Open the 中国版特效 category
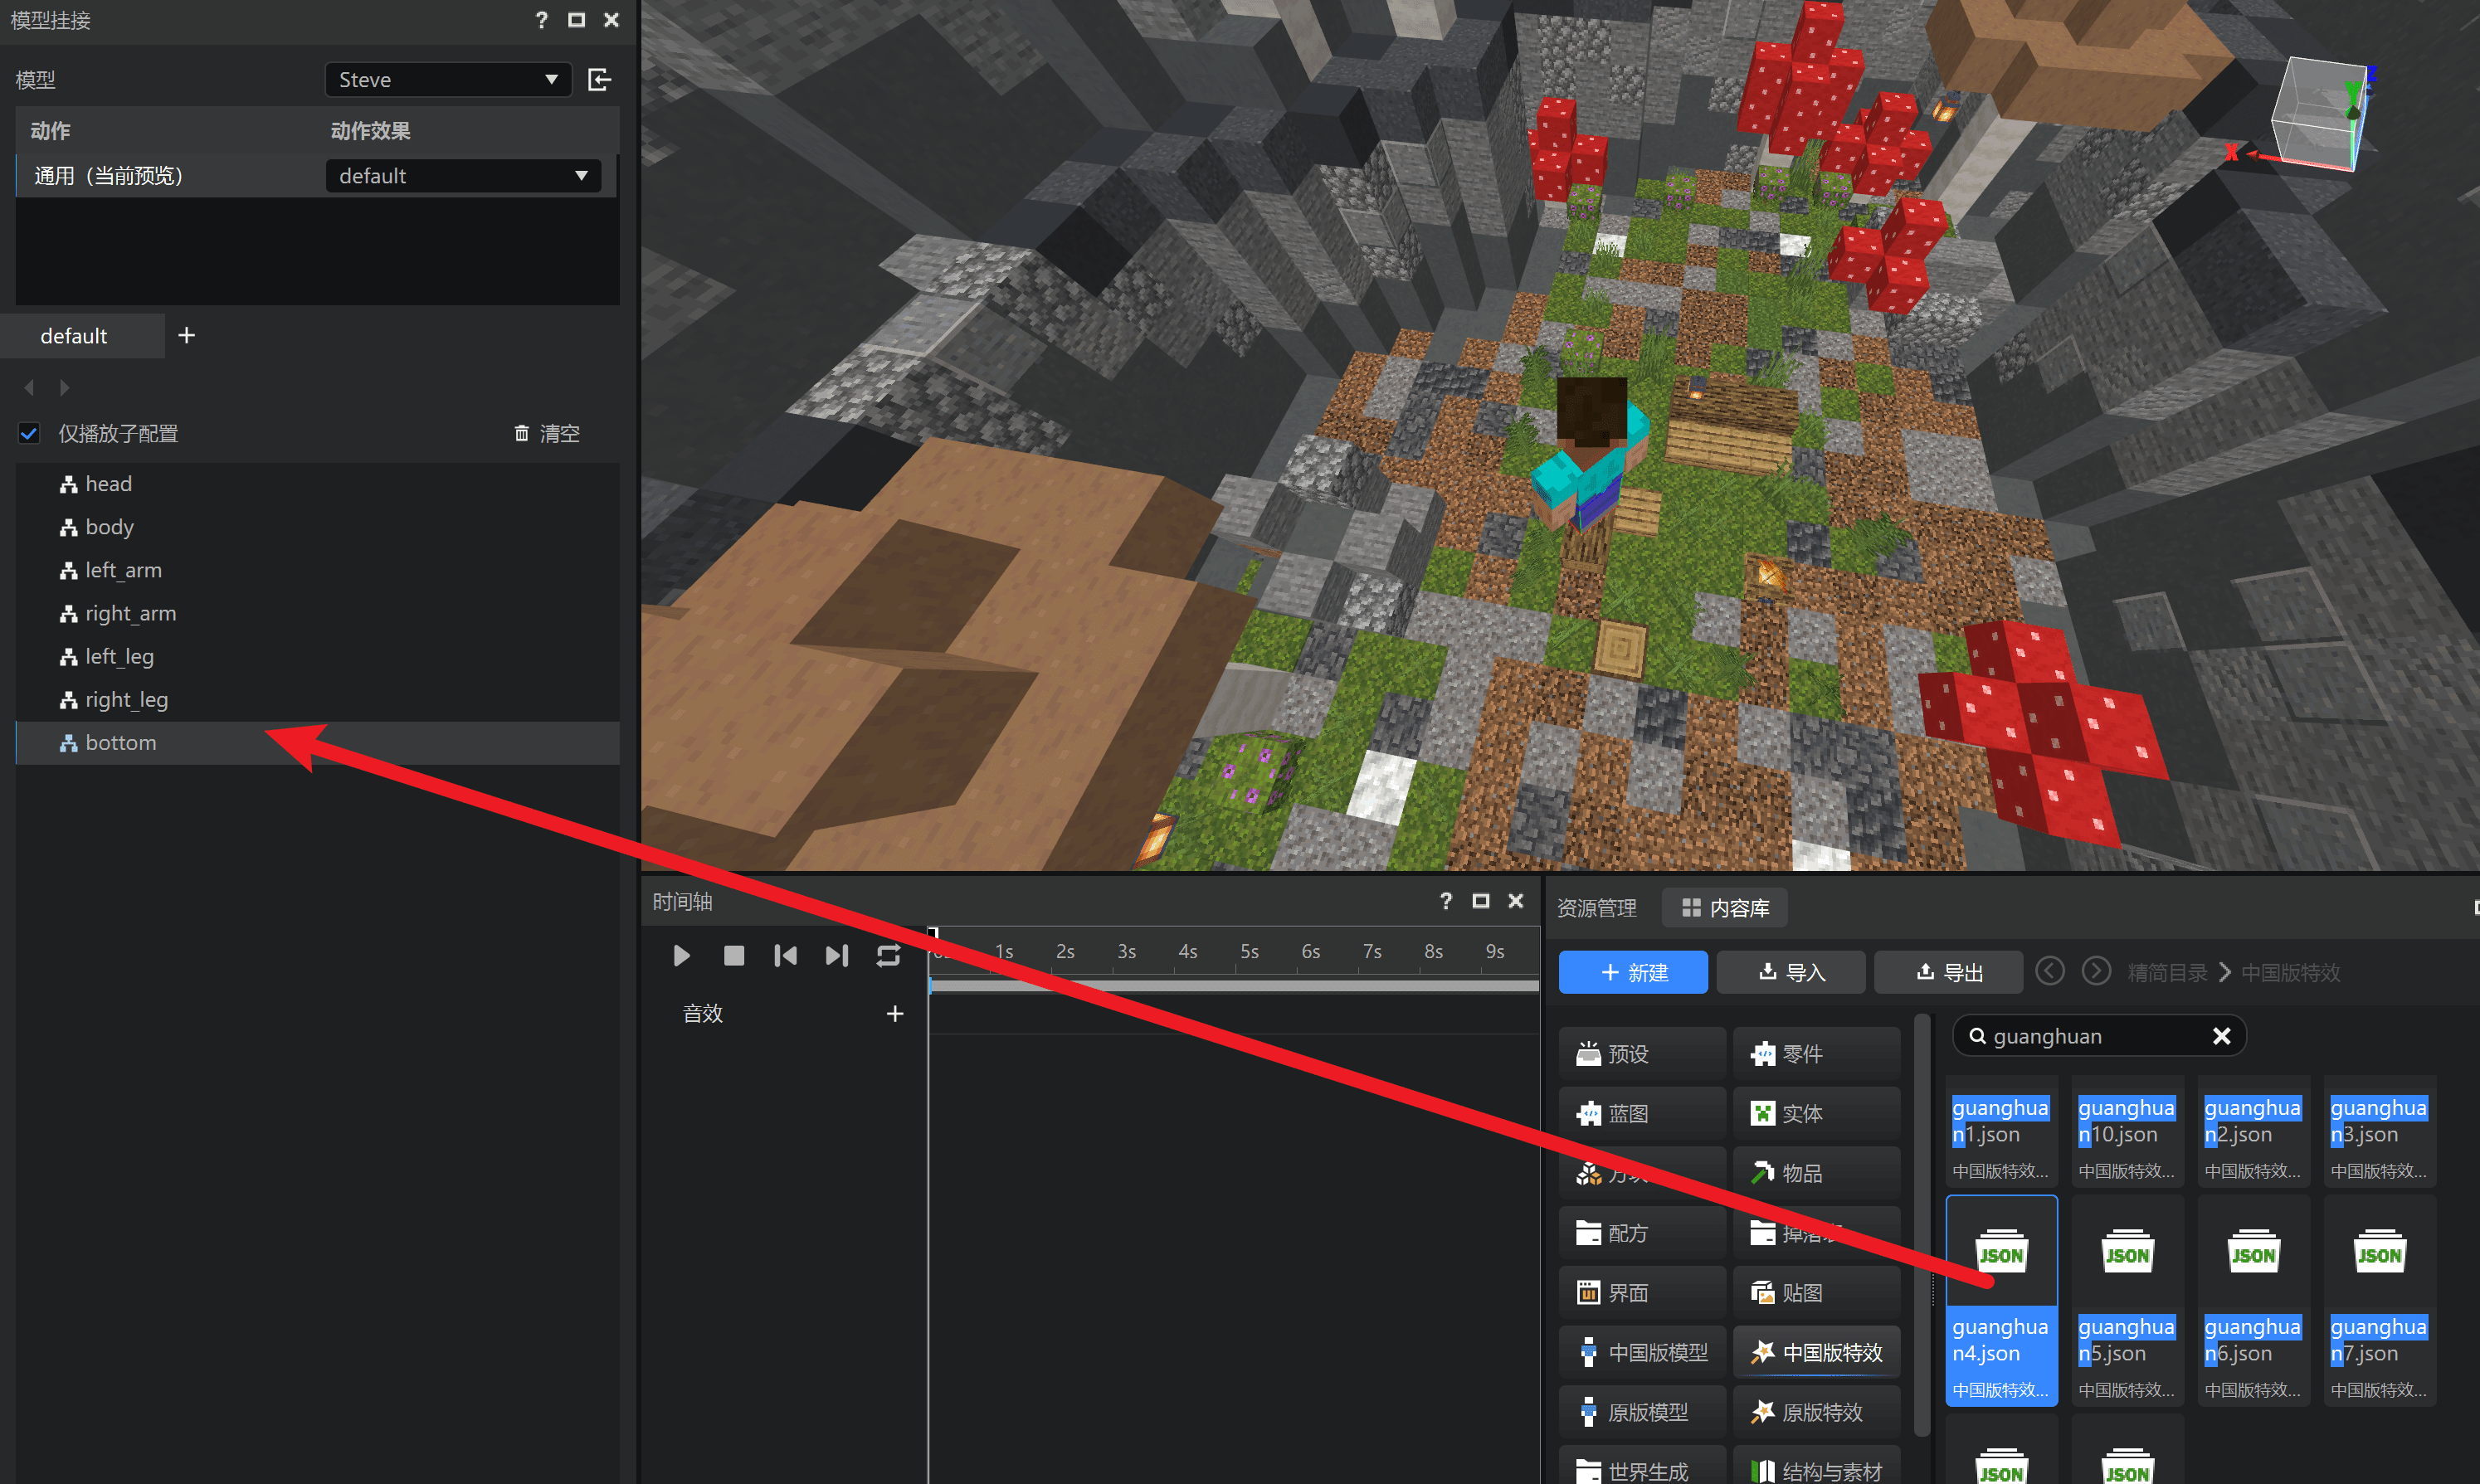This screenshot has width=2480, height=1484. click(1816, 1353)
